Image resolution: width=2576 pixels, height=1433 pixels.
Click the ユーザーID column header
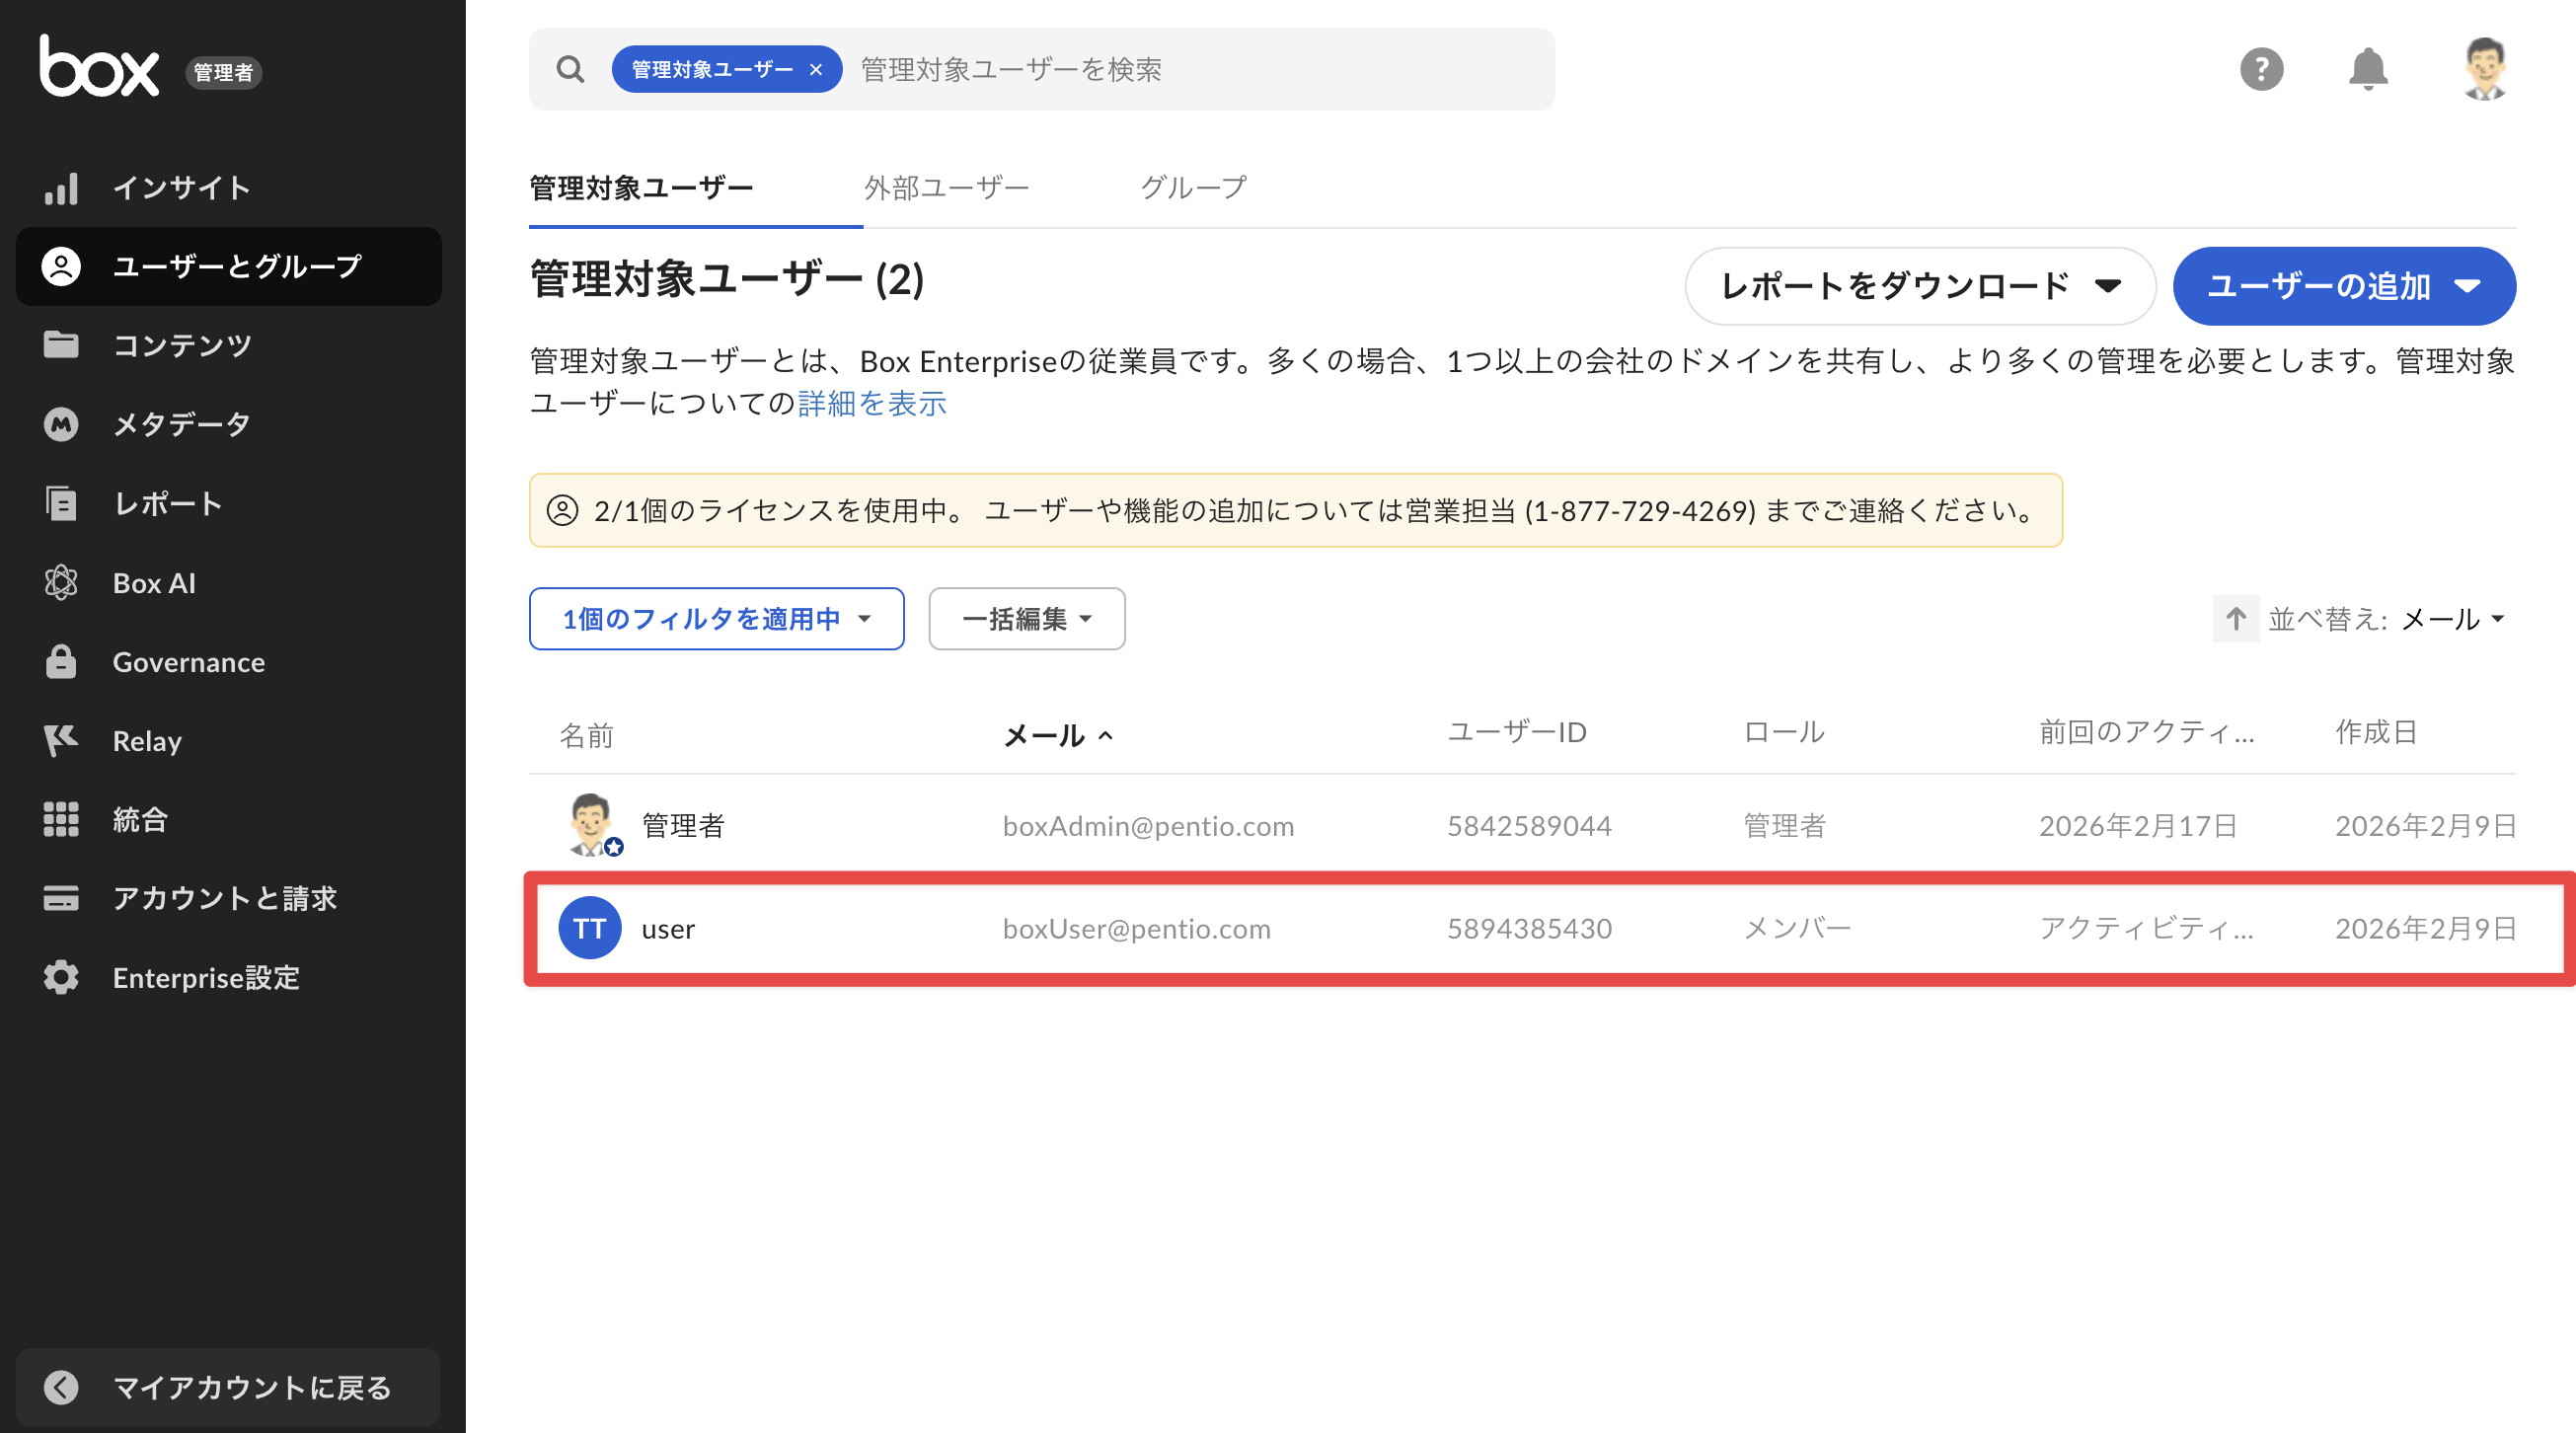tap(1517, 731)
